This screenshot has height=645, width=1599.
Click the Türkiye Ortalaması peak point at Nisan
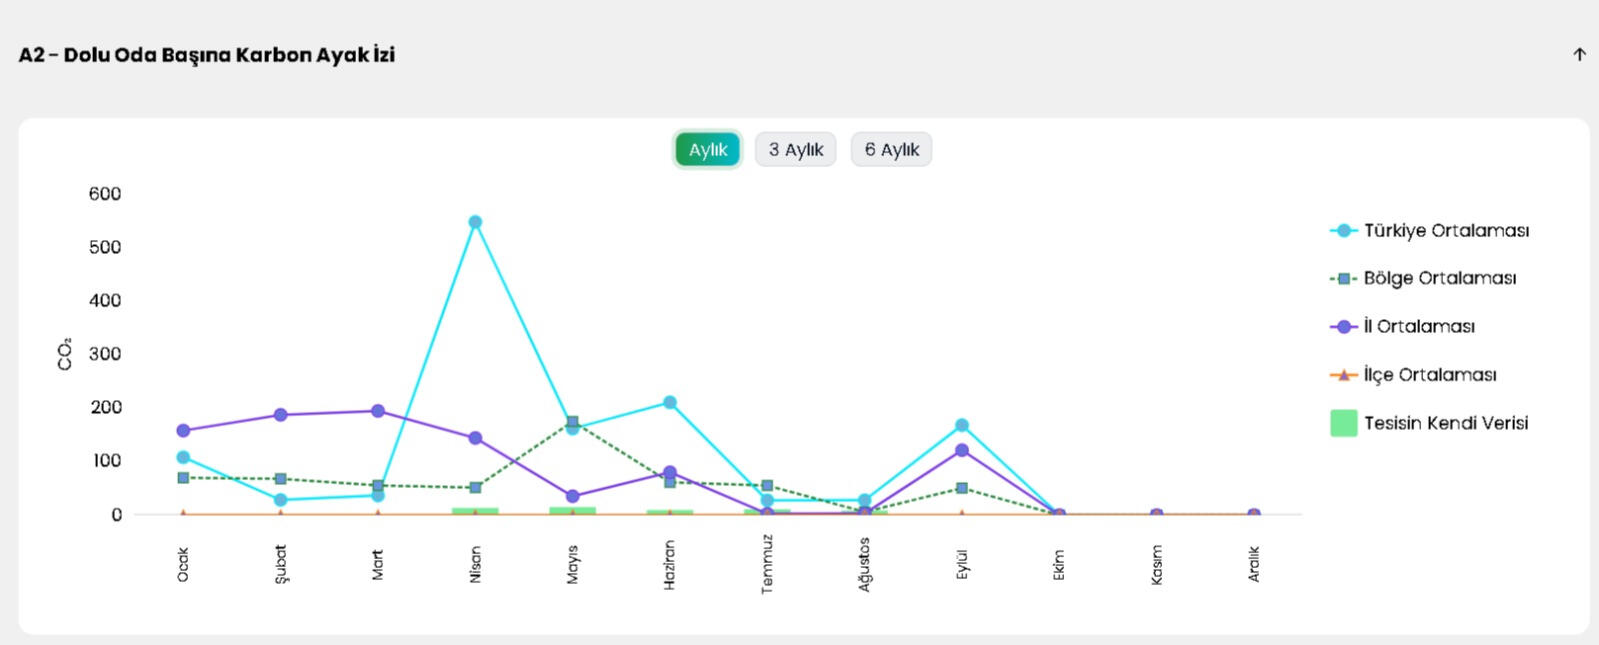point(475,222)
